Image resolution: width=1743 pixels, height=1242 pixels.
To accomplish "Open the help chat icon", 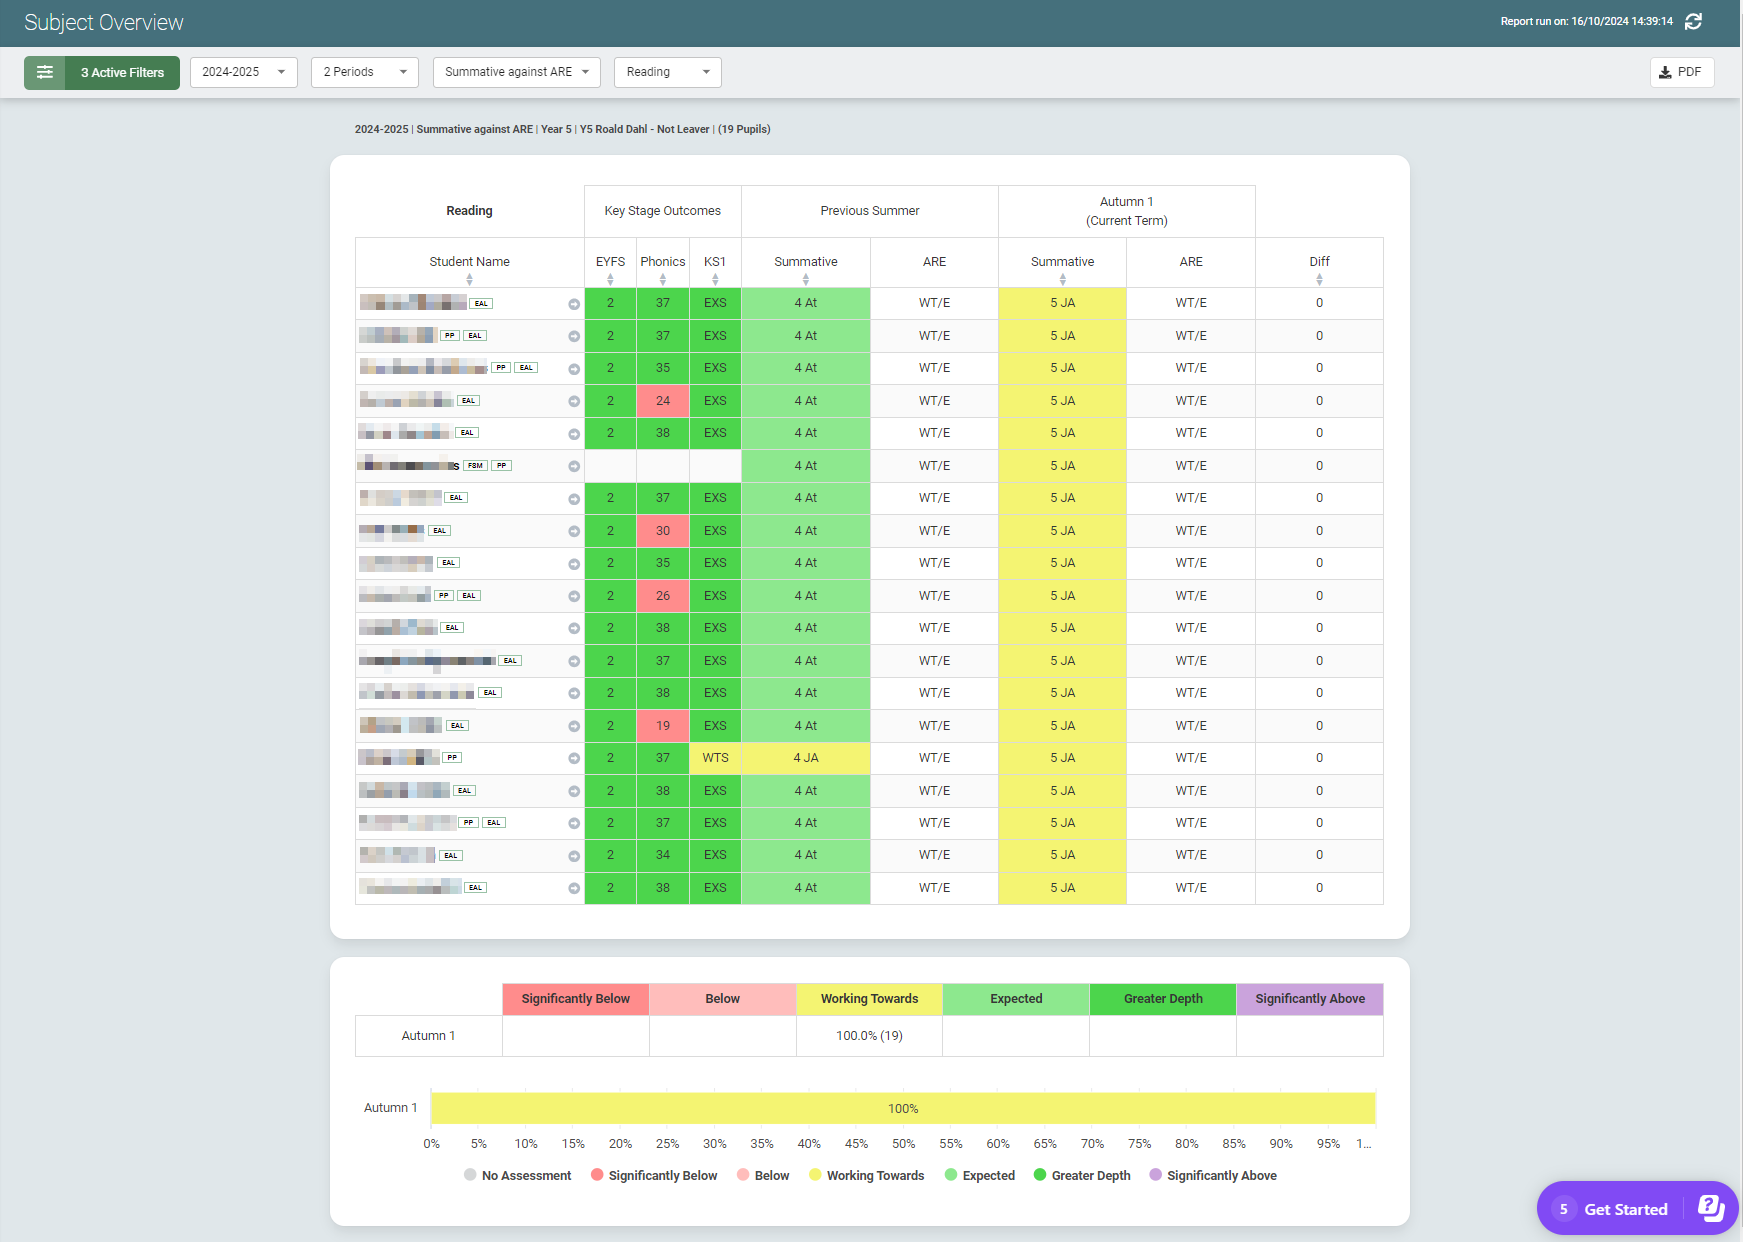I will (x=1711, y=1208).
